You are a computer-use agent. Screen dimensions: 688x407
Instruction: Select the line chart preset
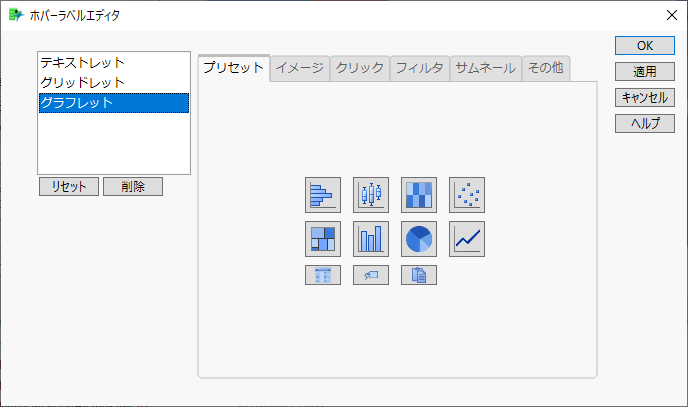pos(467,239)
